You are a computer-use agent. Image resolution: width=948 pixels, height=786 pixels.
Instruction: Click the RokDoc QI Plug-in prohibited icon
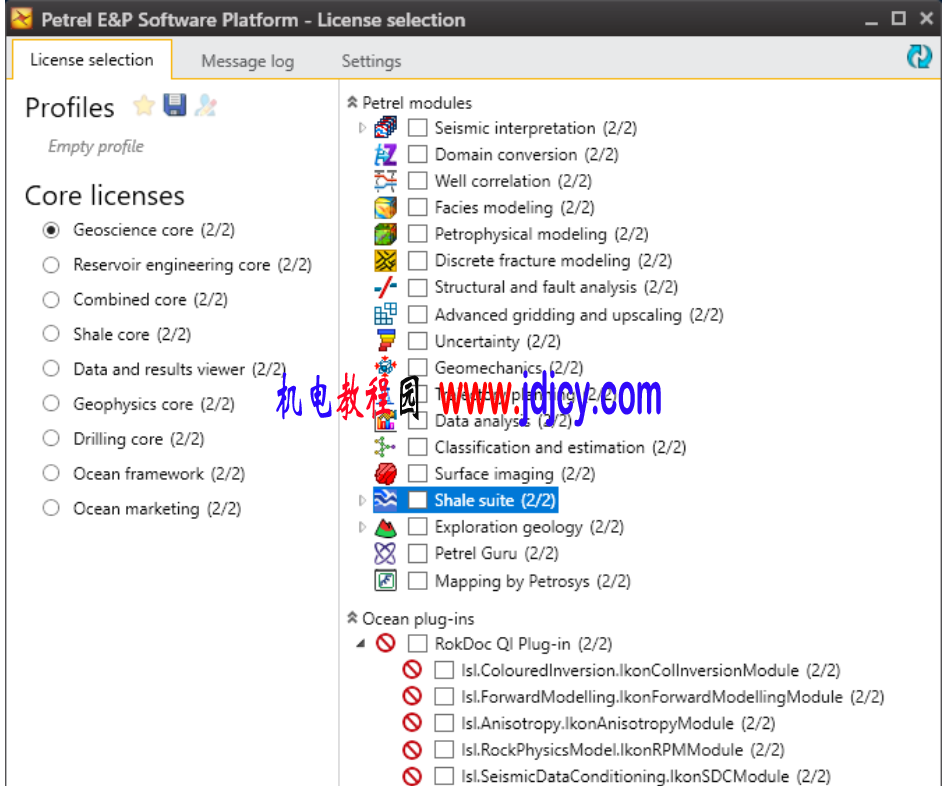[385, 643]
